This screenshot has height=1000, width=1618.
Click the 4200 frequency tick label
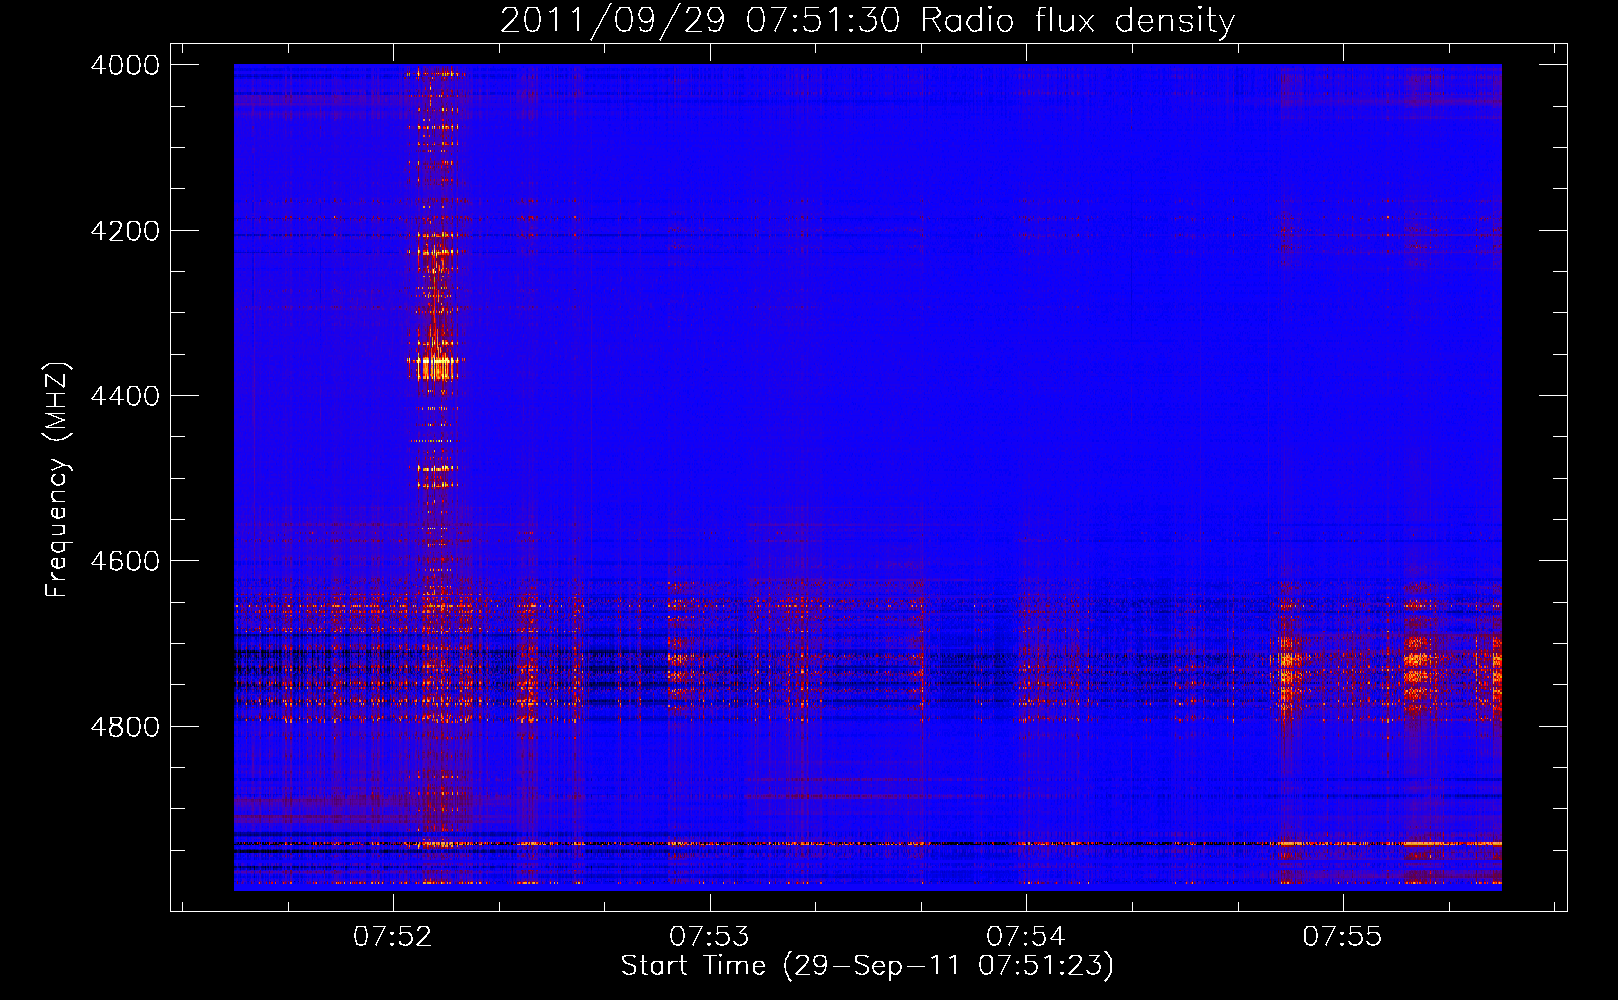pos(125,231)
